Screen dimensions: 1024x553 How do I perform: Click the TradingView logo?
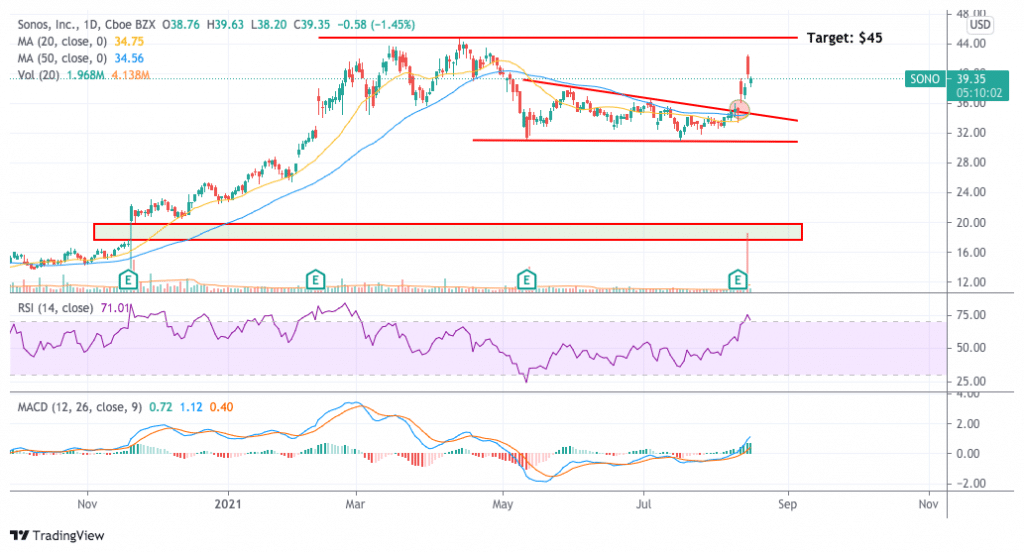(x=57, y=535)
